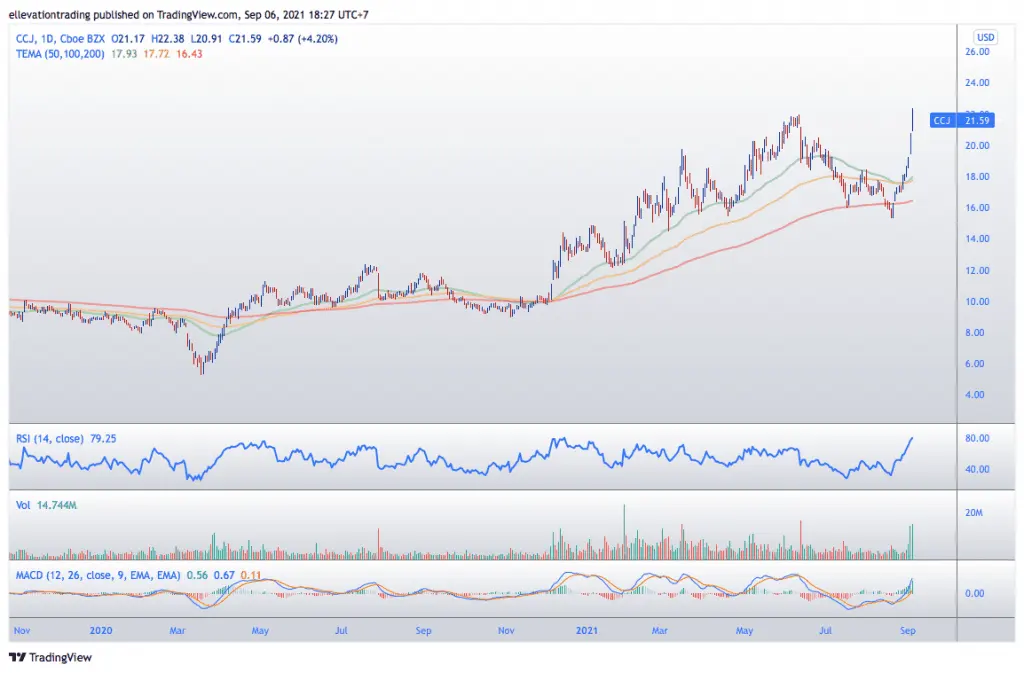
Task: Click the 26.00 price axis label
Action: [x=977, y=52]
